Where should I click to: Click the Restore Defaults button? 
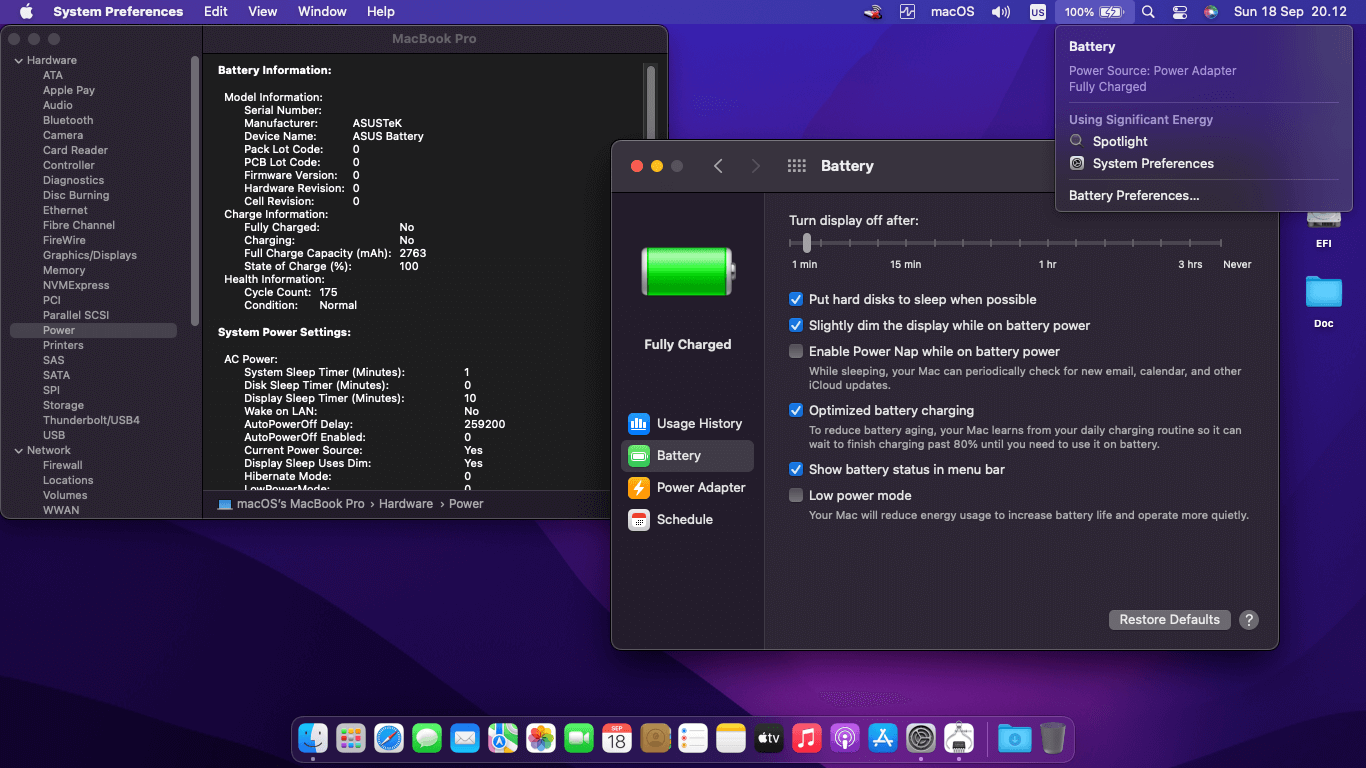coord(1170,620)
